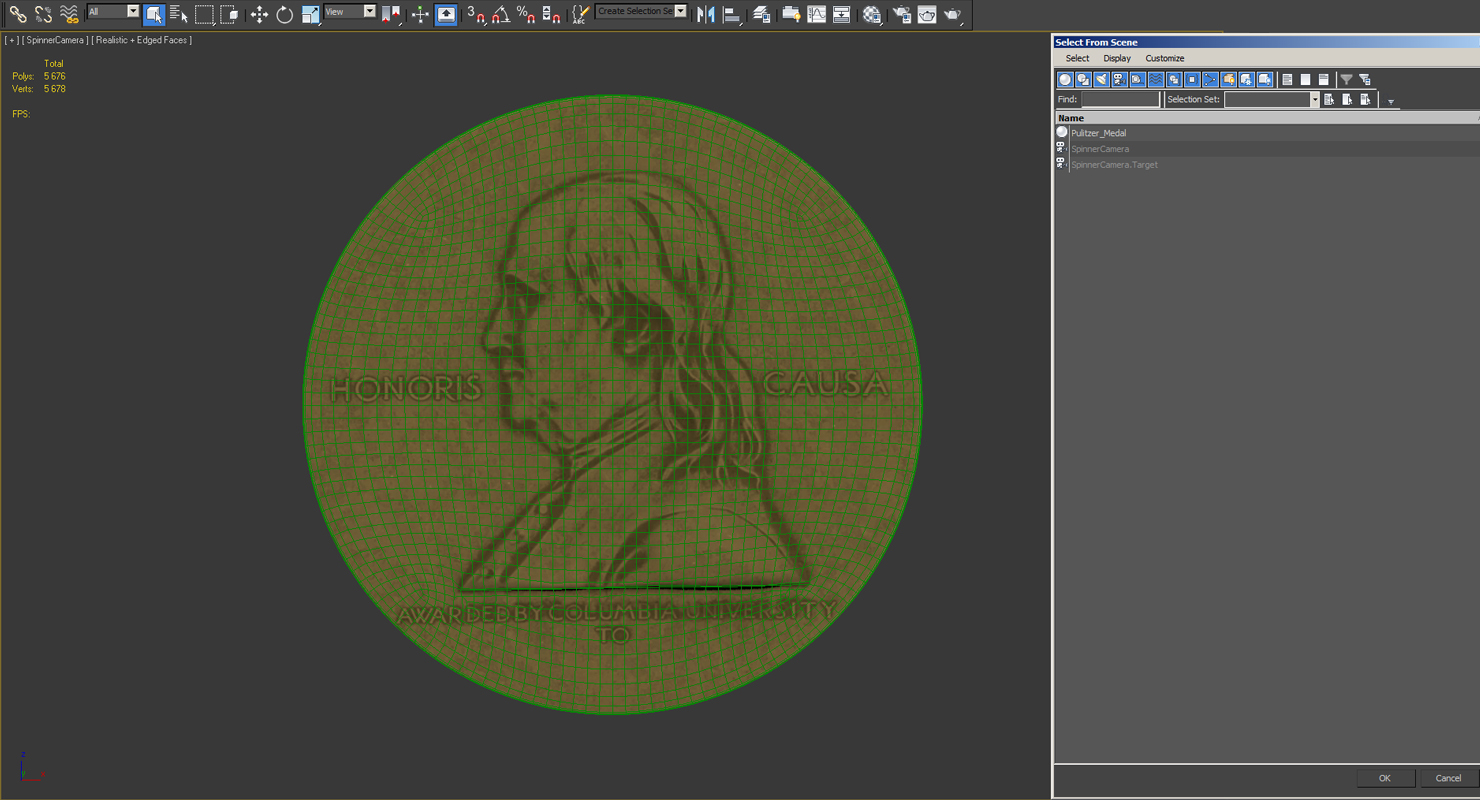Viewport: 1480px width, 800px height.
Task: Toggle Spinner Snap
Action: coord(551,14)
